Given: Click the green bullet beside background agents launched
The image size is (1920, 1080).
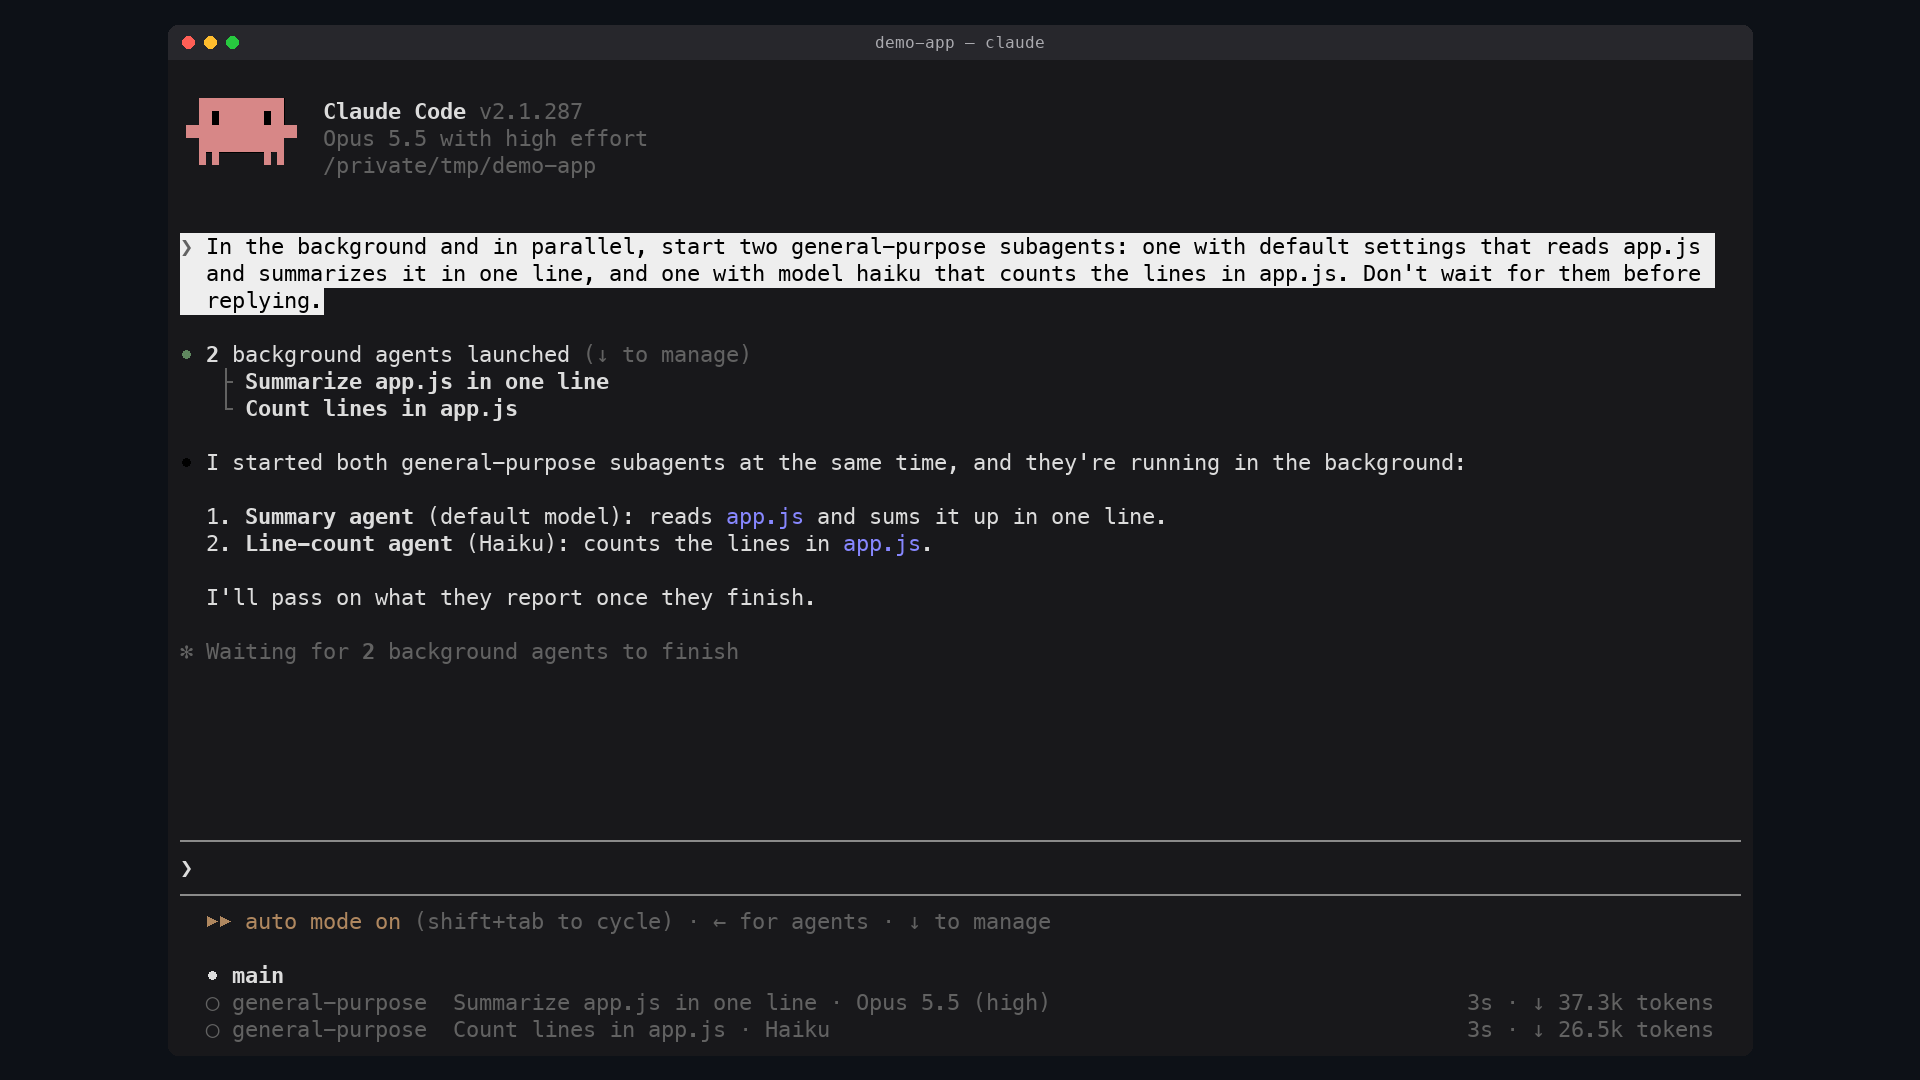Looking at the screenshot, I should point(187,354).
